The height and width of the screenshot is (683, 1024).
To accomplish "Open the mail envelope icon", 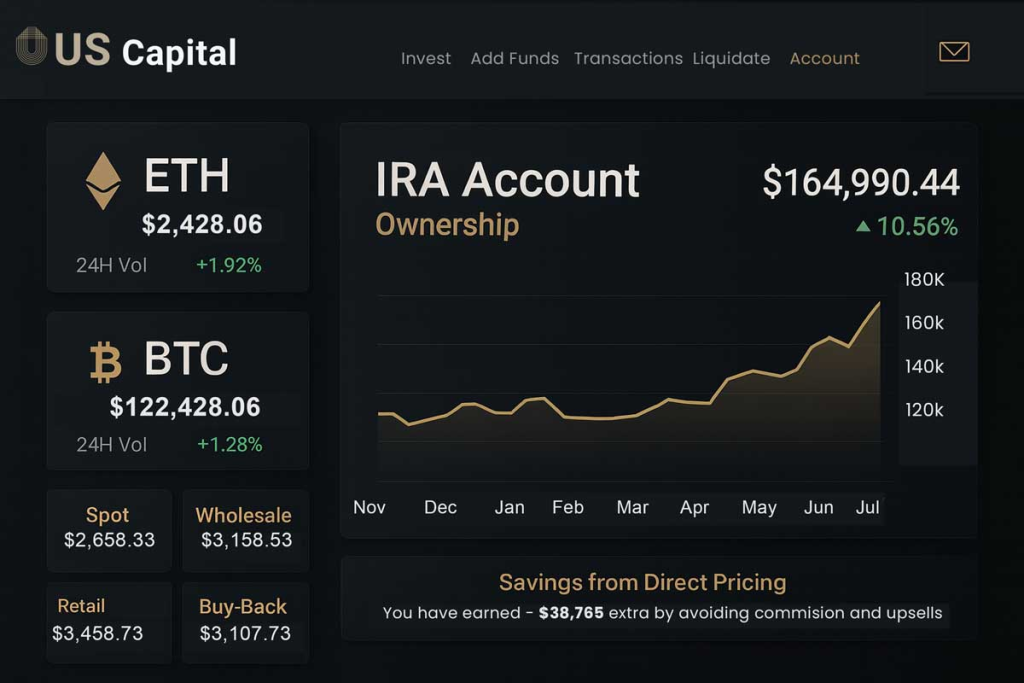I will coord(954,51).
